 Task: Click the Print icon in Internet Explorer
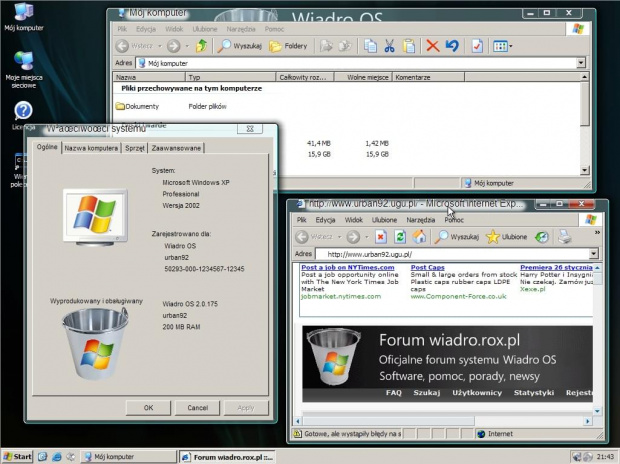(x=565, y=237)
